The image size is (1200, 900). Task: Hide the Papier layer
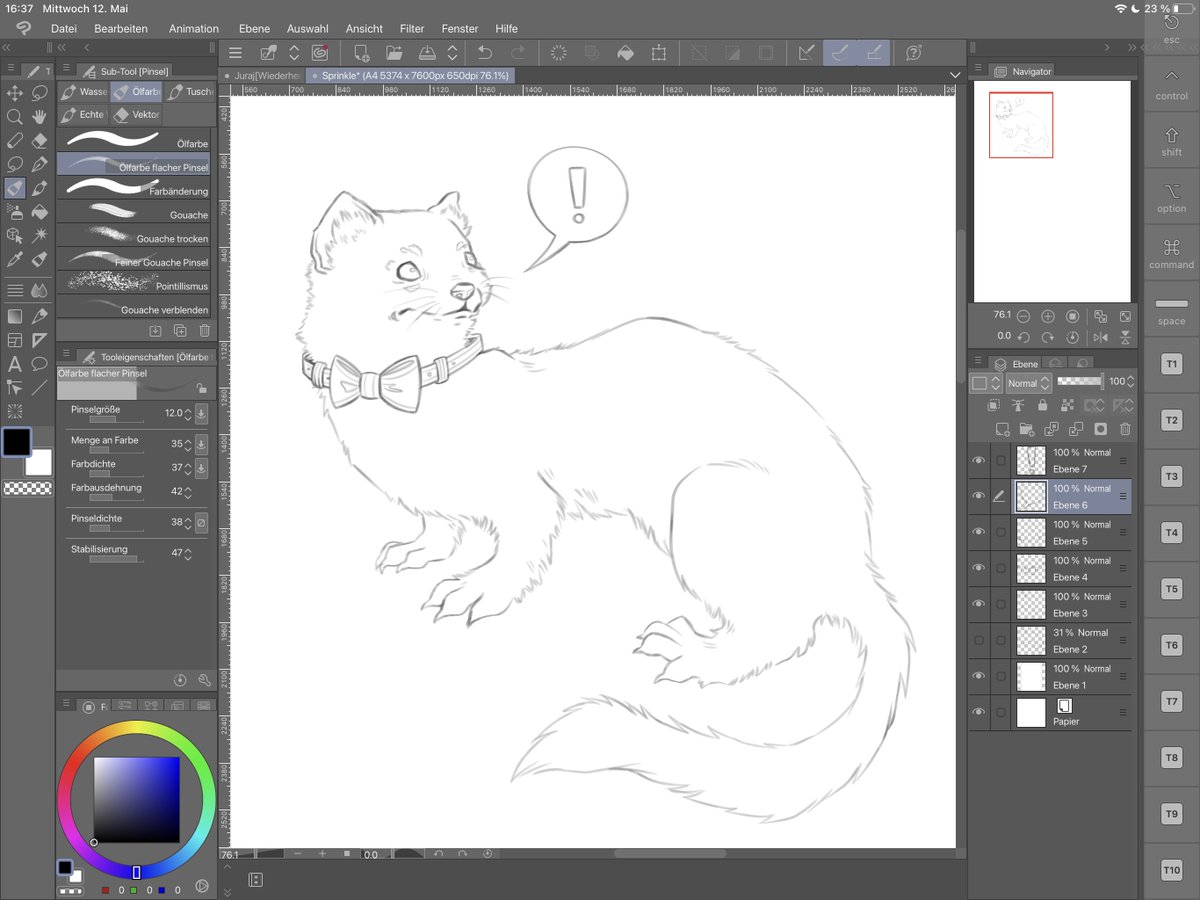coord(978,713)
